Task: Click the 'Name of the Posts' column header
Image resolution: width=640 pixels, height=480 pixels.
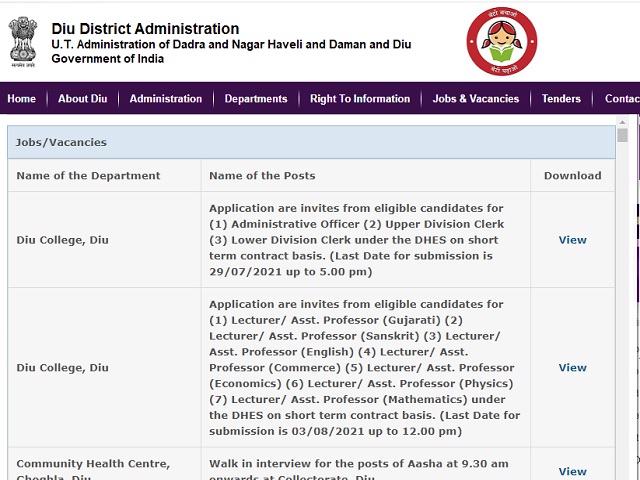Action: 262,176
